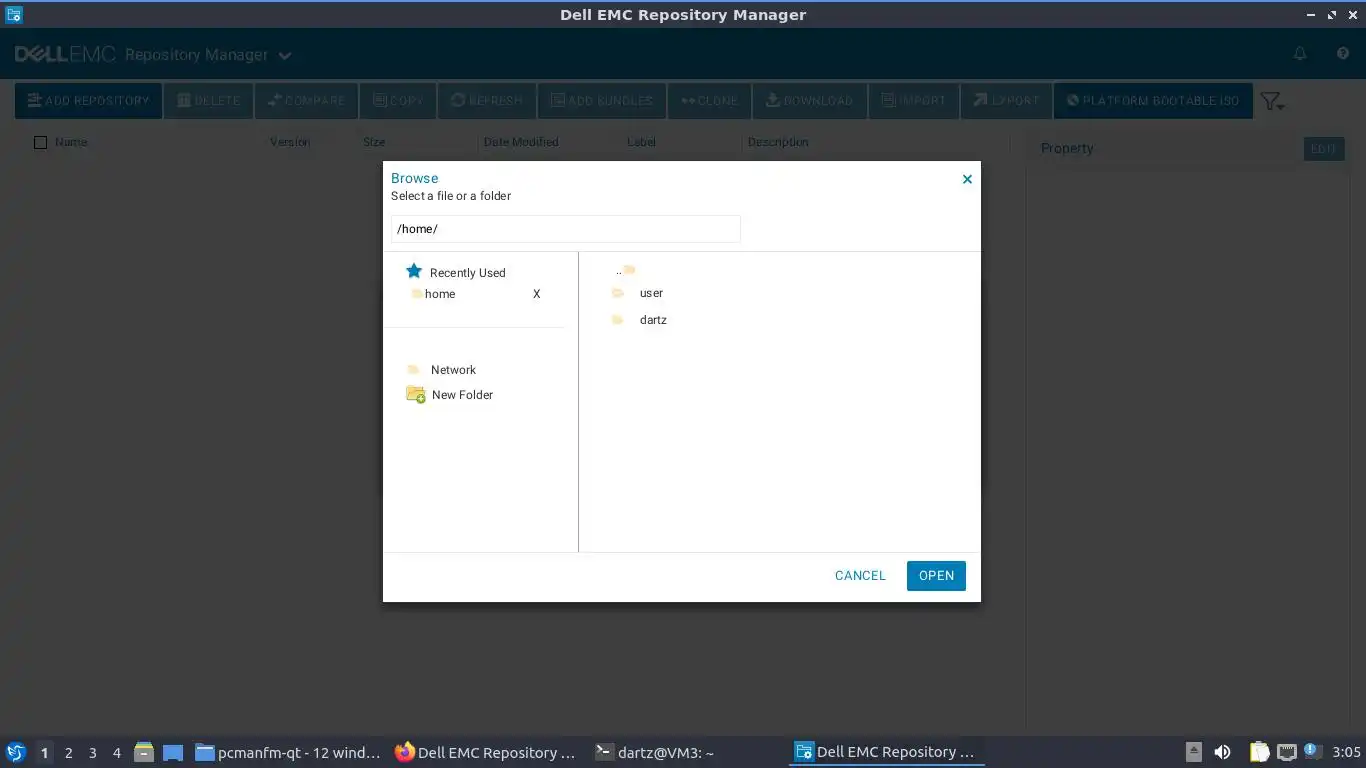Click the Copy toolbar button

tap(398, 100)
